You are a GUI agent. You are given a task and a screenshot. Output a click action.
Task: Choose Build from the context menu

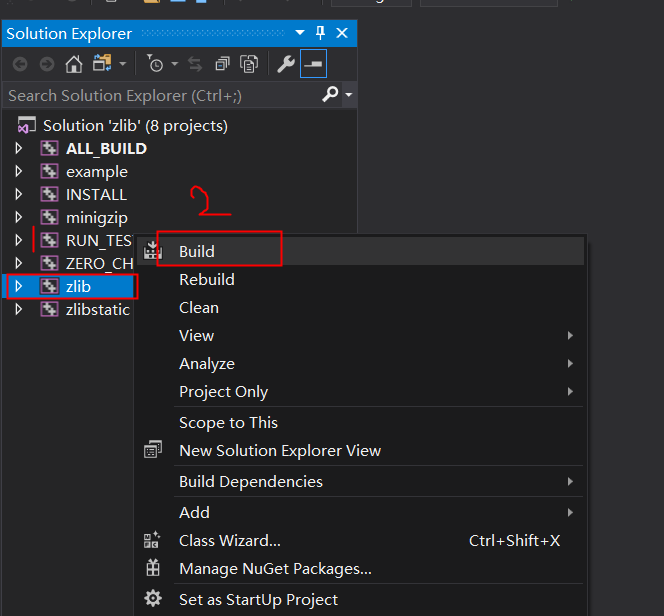click(360, 251)
